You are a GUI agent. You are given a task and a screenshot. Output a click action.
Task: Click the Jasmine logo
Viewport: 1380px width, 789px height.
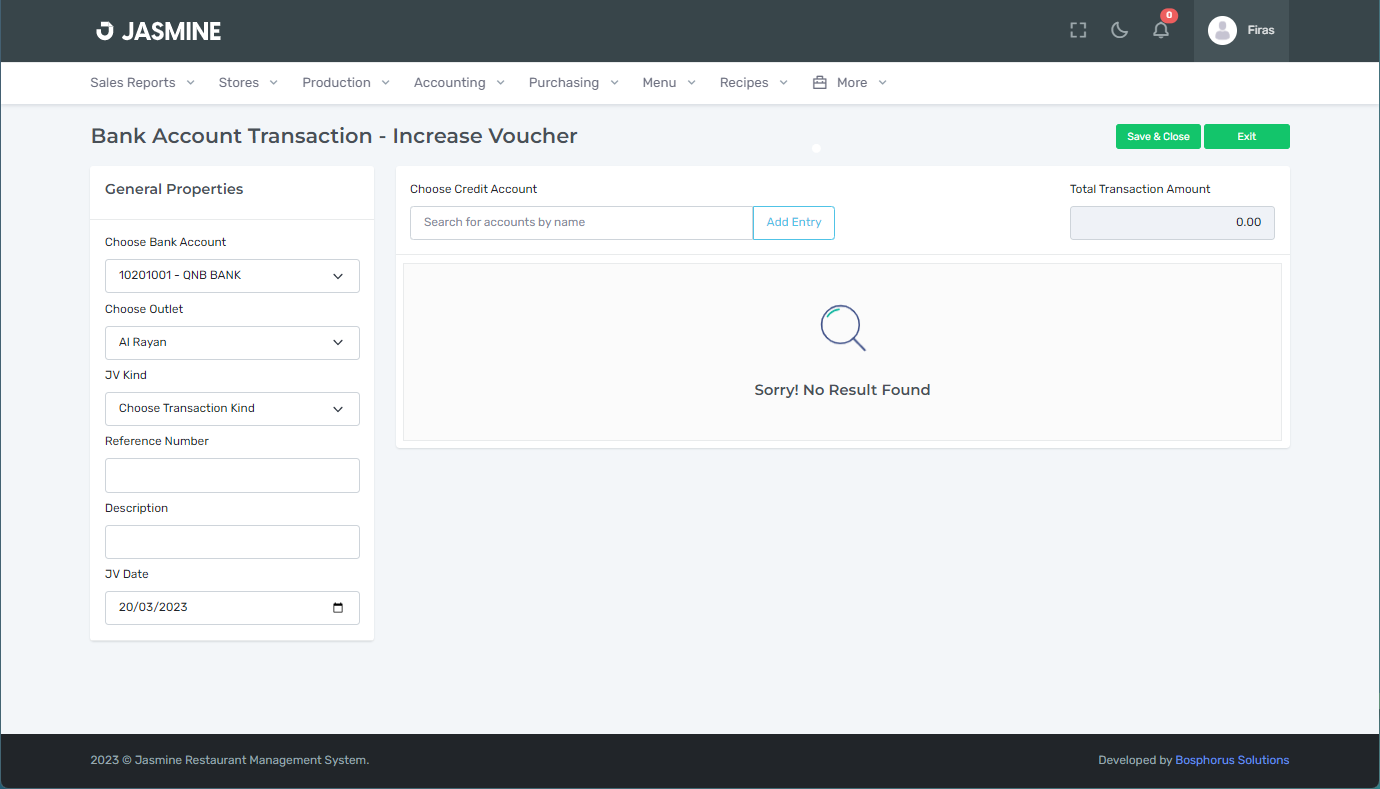[158, 31]
